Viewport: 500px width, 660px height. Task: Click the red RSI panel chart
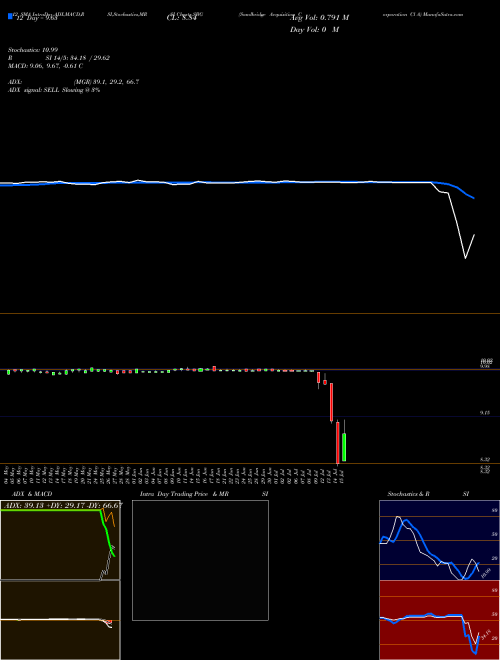[x=438, y=620]
